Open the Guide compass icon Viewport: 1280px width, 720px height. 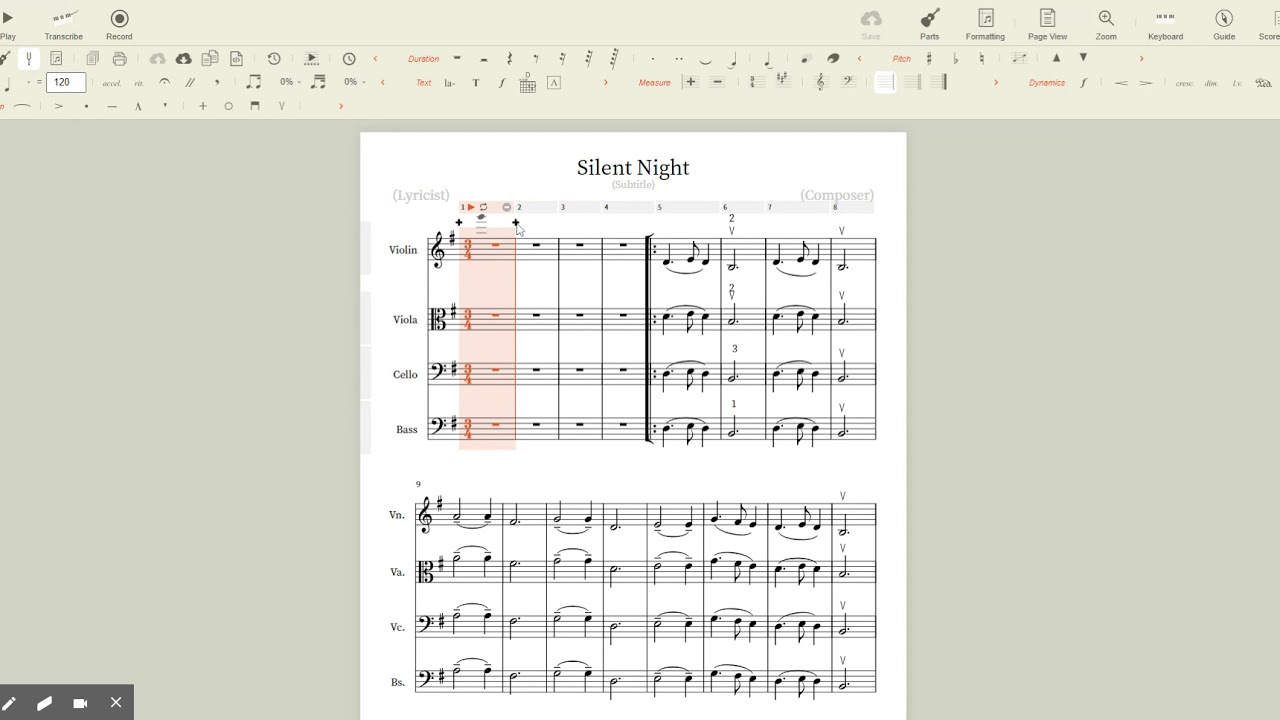pyautogui.click(x=1224, y=25)
